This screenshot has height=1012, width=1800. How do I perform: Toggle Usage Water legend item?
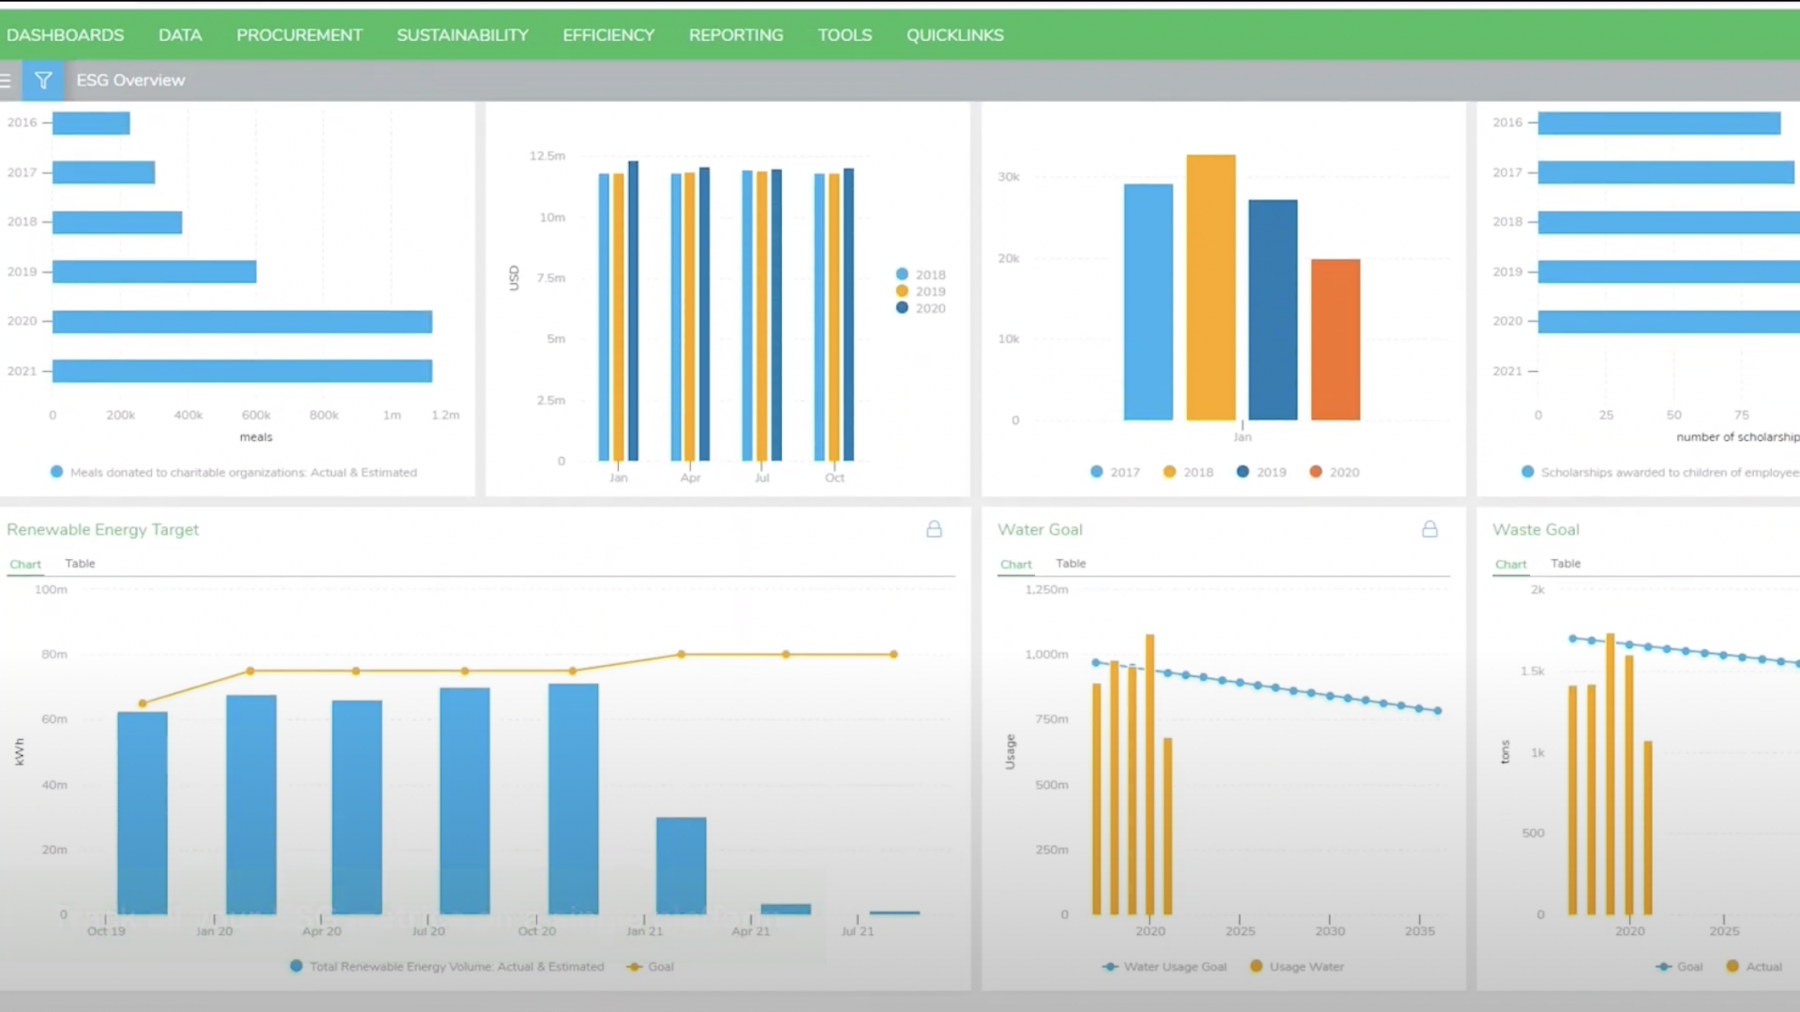[x=1297, y=967]
